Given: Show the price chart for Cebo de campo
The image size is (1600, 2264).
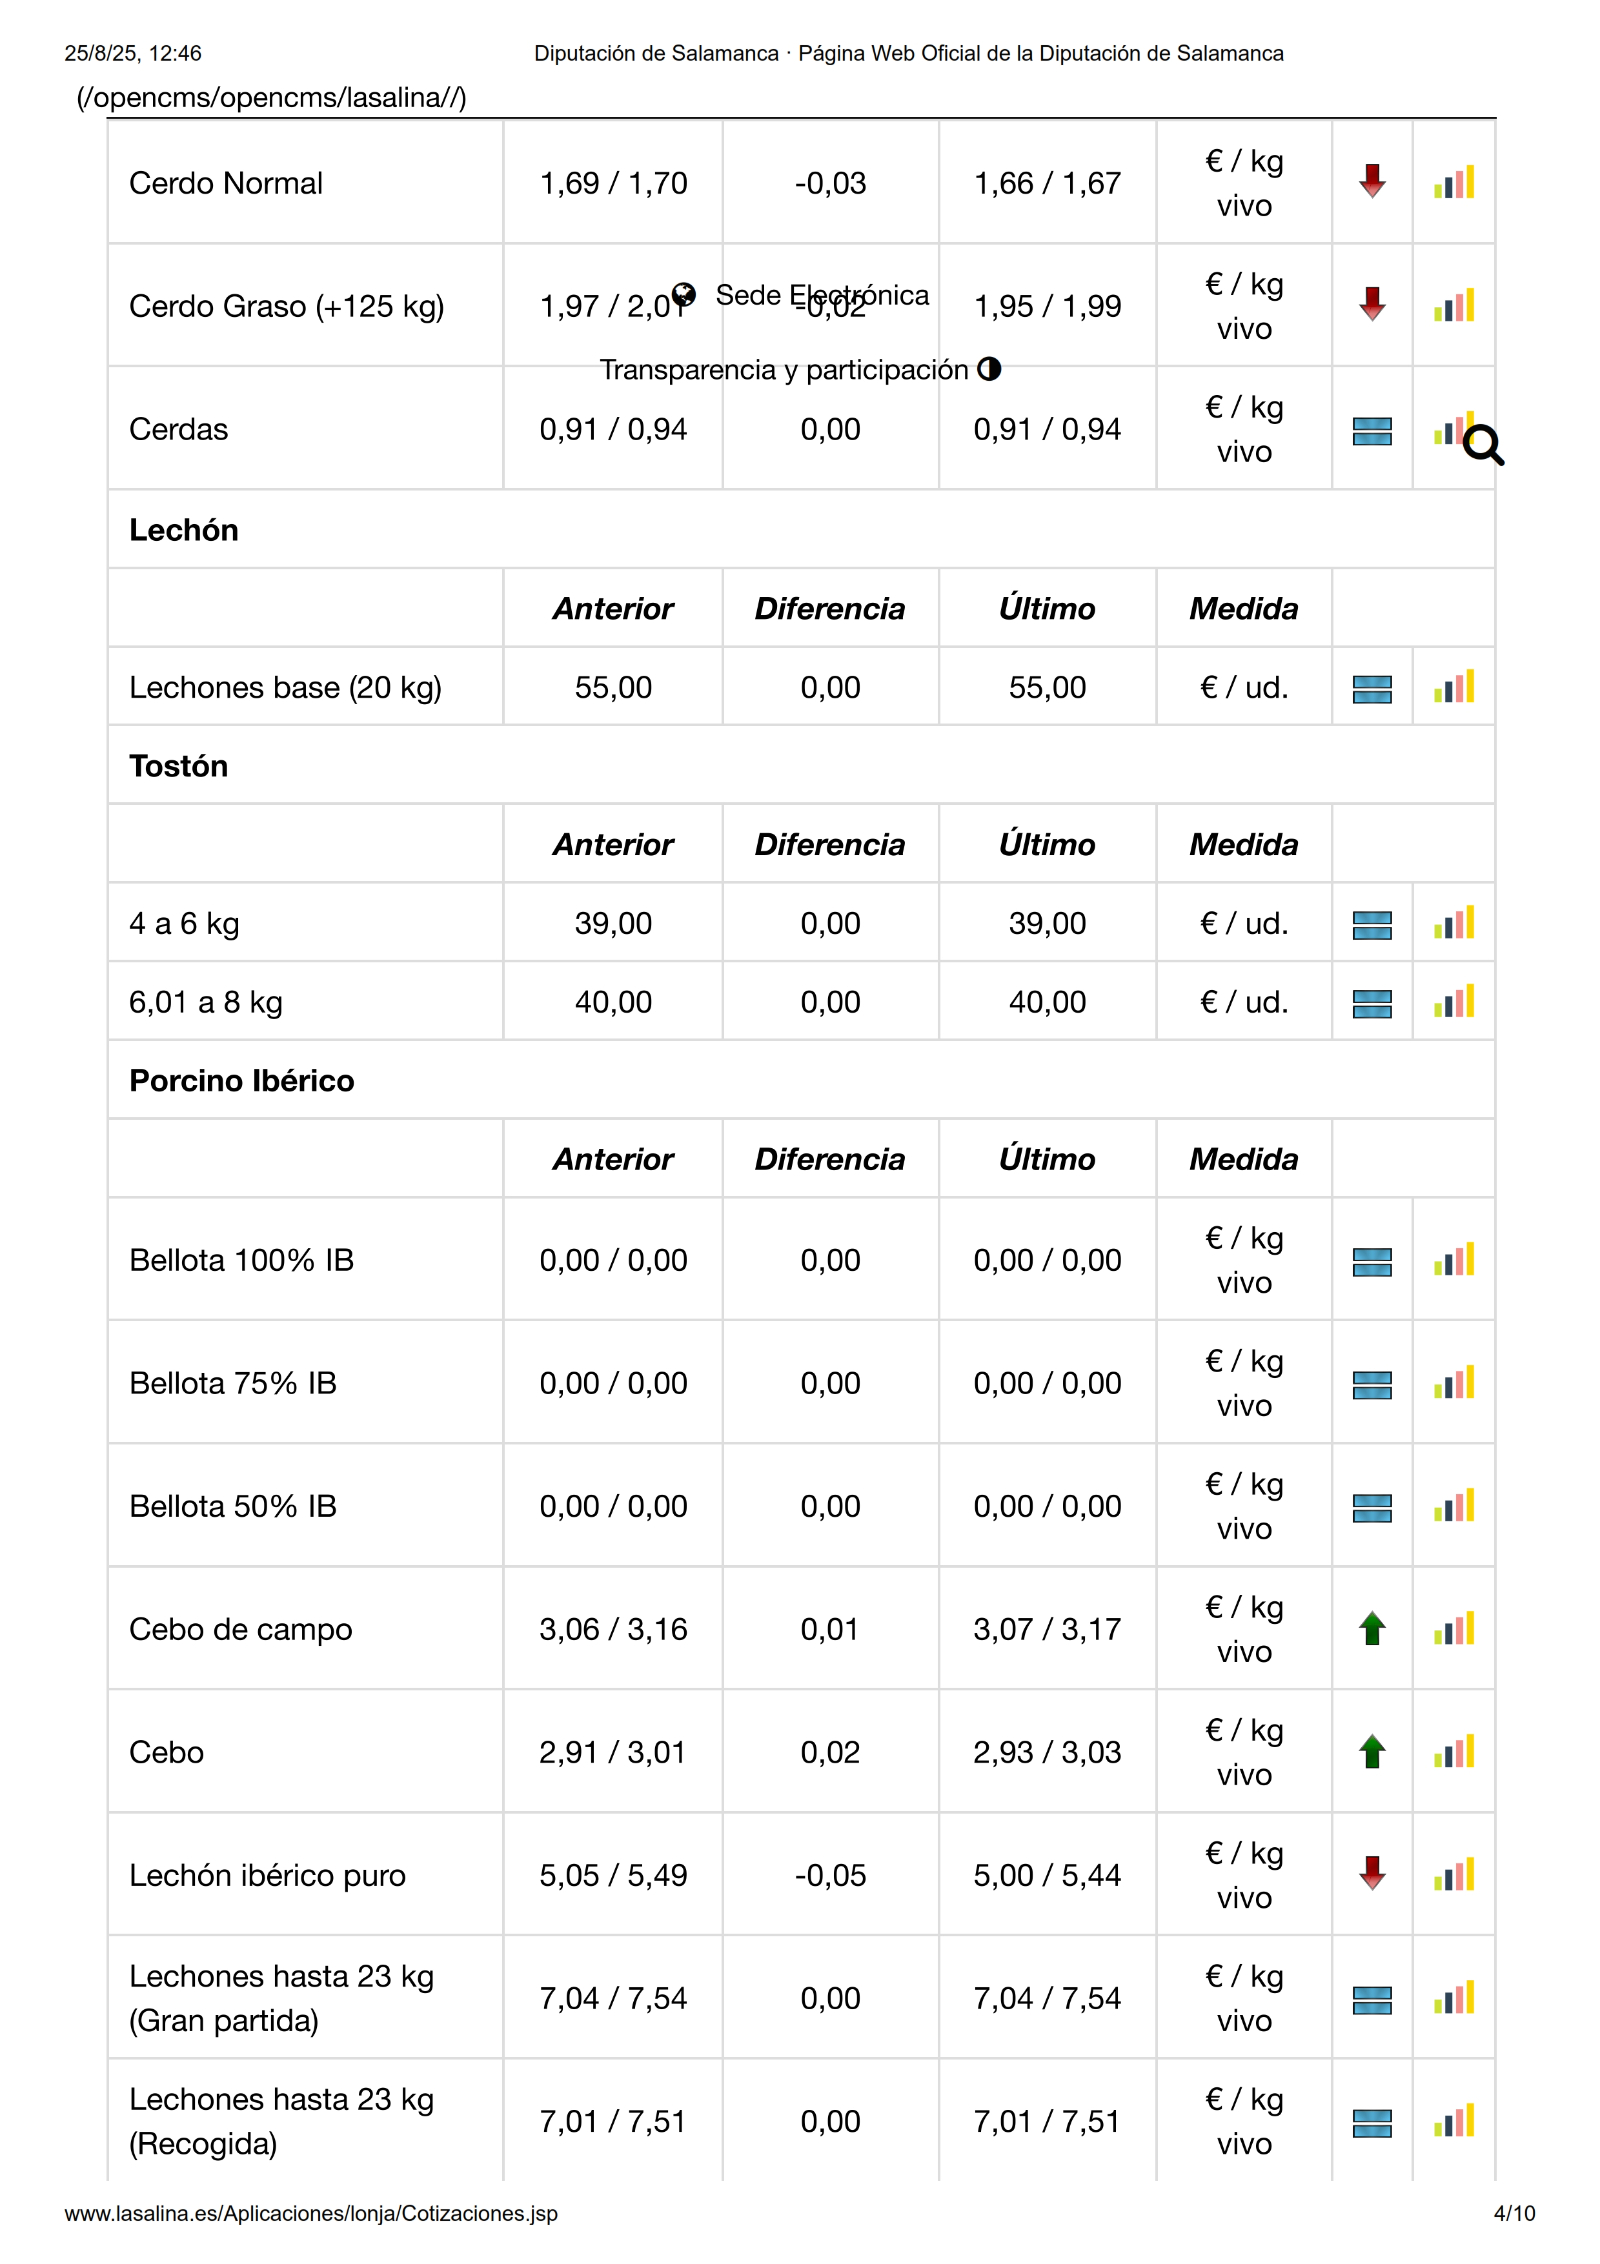Looking at the screenshot, I should pyautogui.click(x=1453, y=1630).
